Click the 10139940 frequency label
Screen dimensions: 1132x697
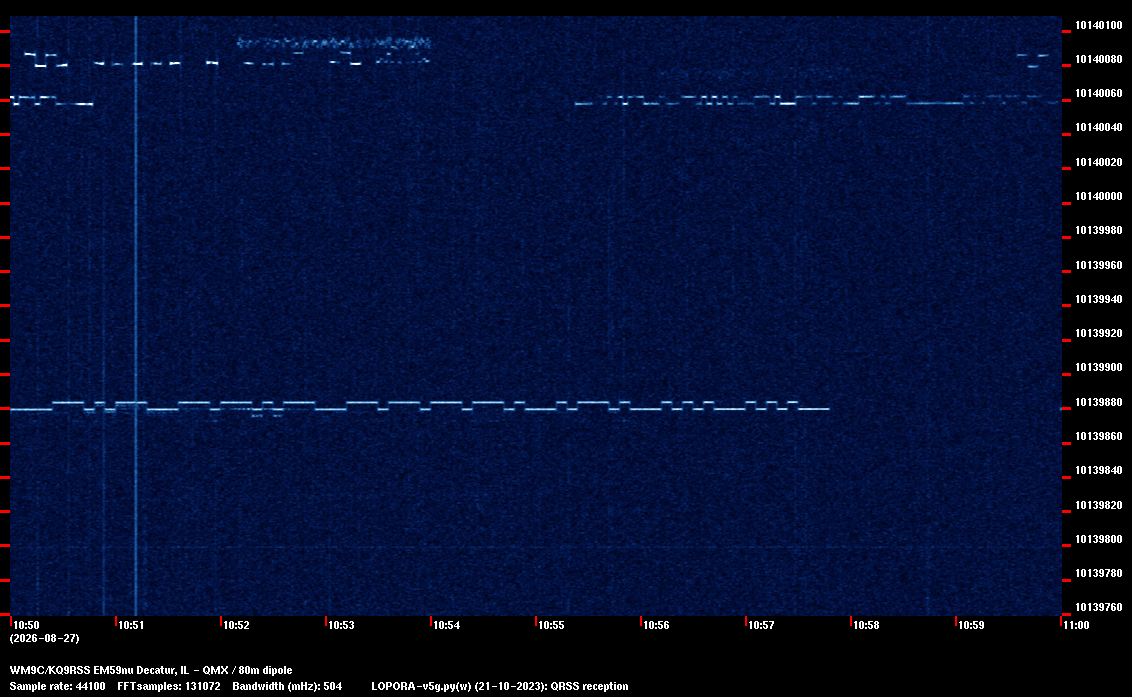[1099, 299]
